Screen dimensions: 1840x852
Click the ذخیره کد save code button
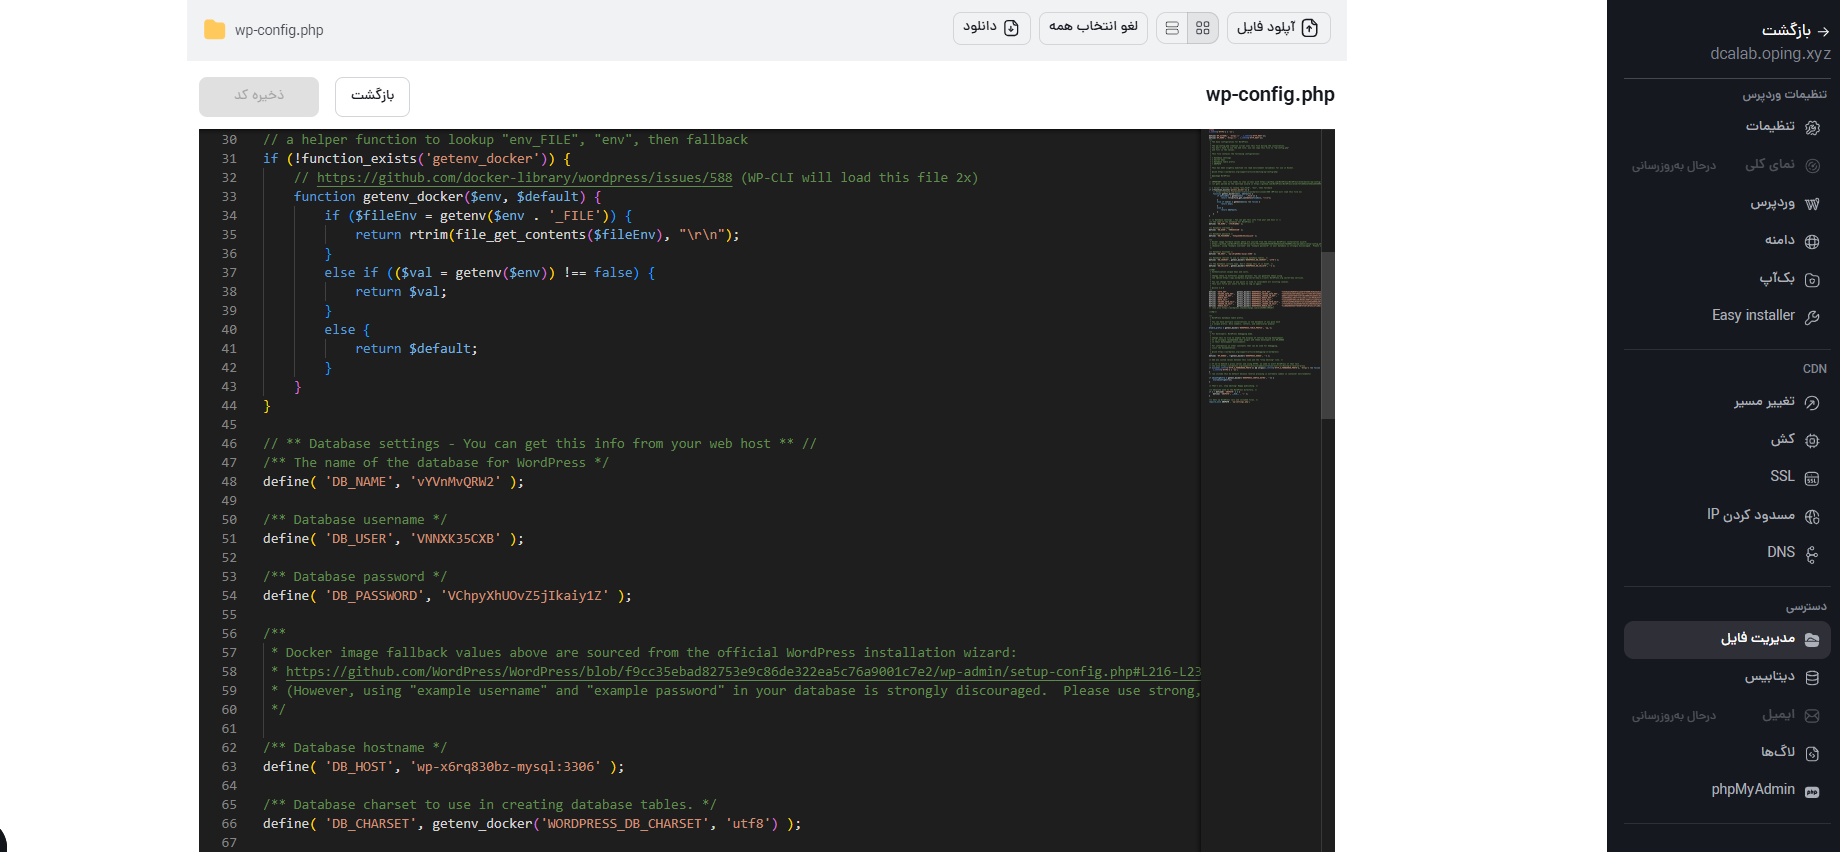259,96
